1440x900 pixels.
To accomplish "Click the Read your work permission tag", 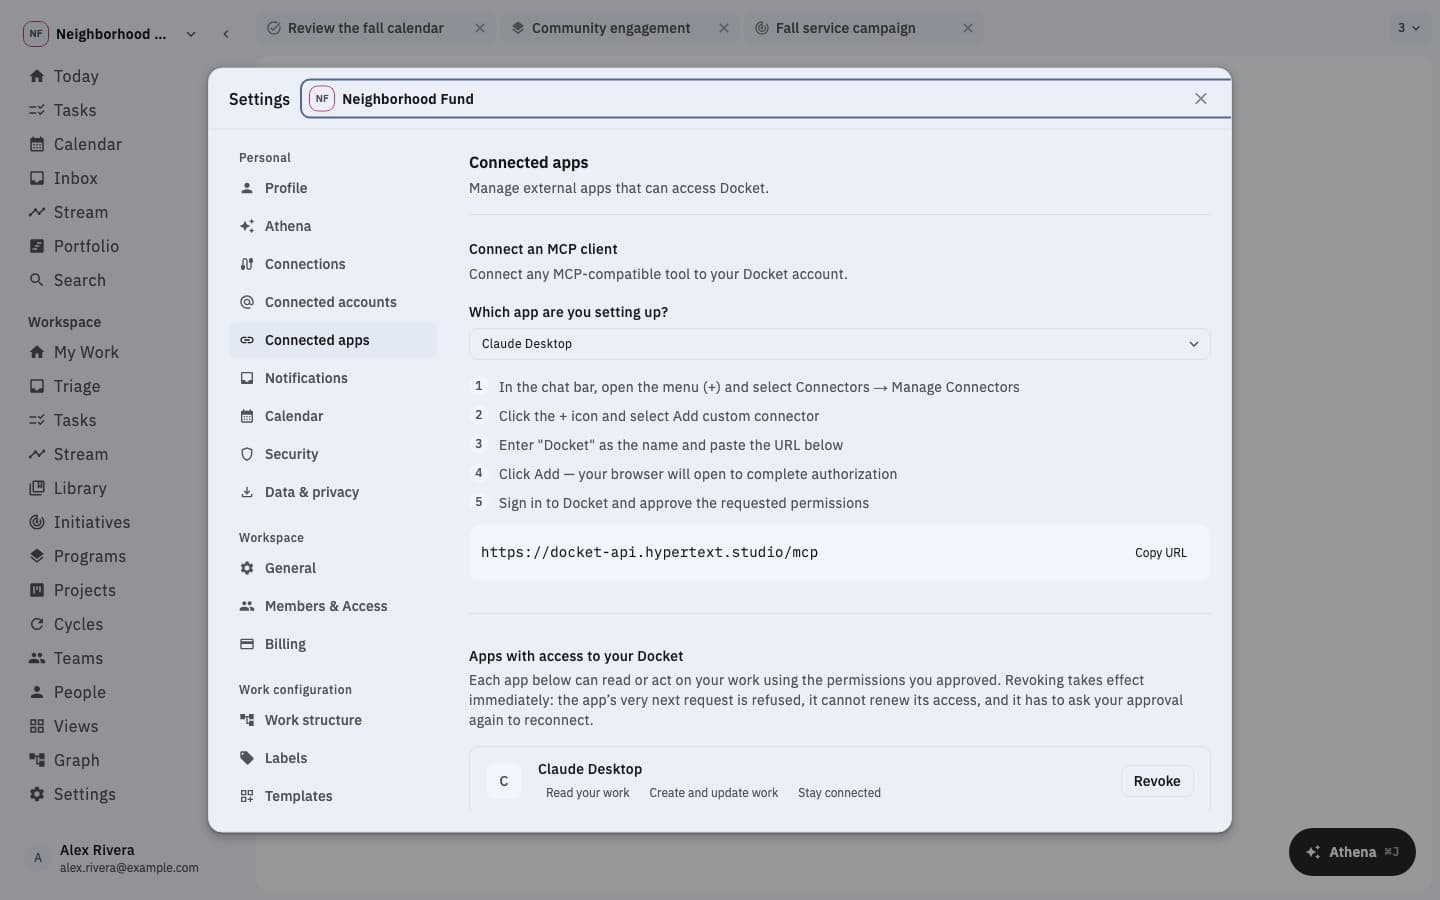I will [587, 793].
